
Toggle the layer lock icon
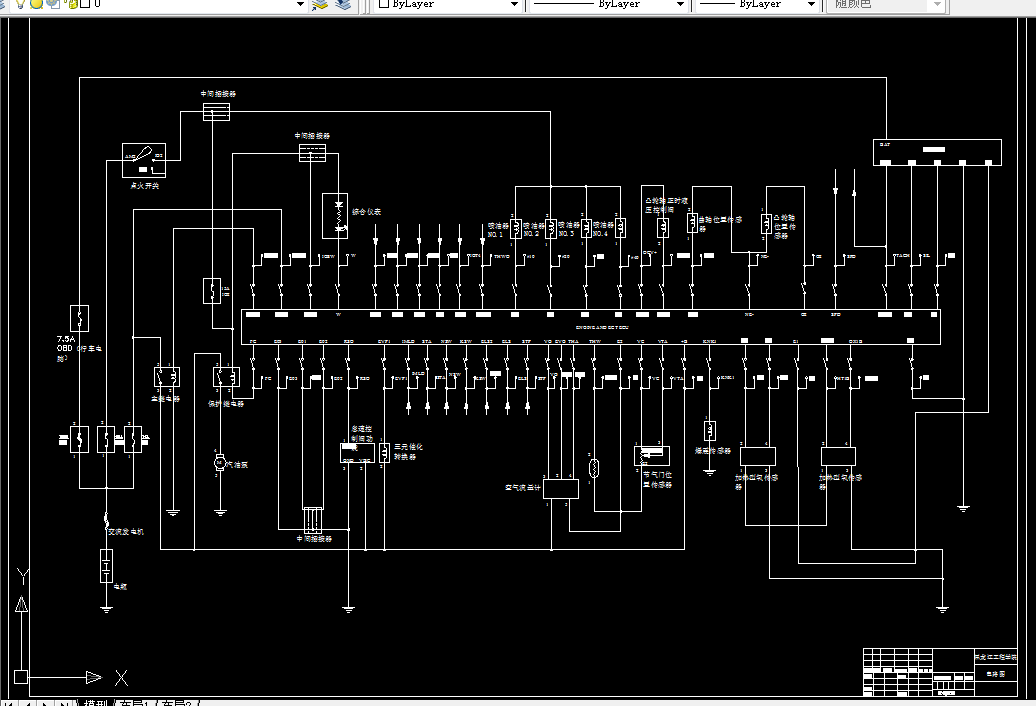(x=71, y=4)
